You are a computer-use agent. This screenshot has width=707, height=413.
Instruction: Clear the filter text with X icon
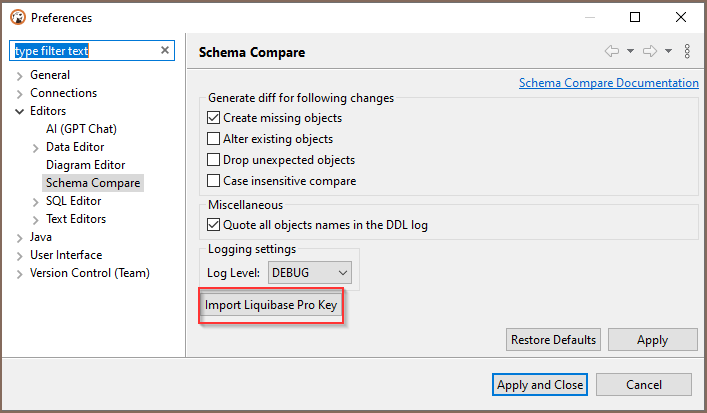[165, 50]
